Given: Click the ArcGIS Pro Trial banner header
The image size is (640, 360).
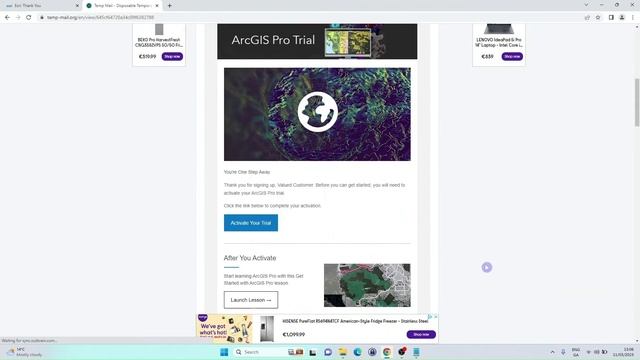Looking at the screenshot, I should point(317,41).
